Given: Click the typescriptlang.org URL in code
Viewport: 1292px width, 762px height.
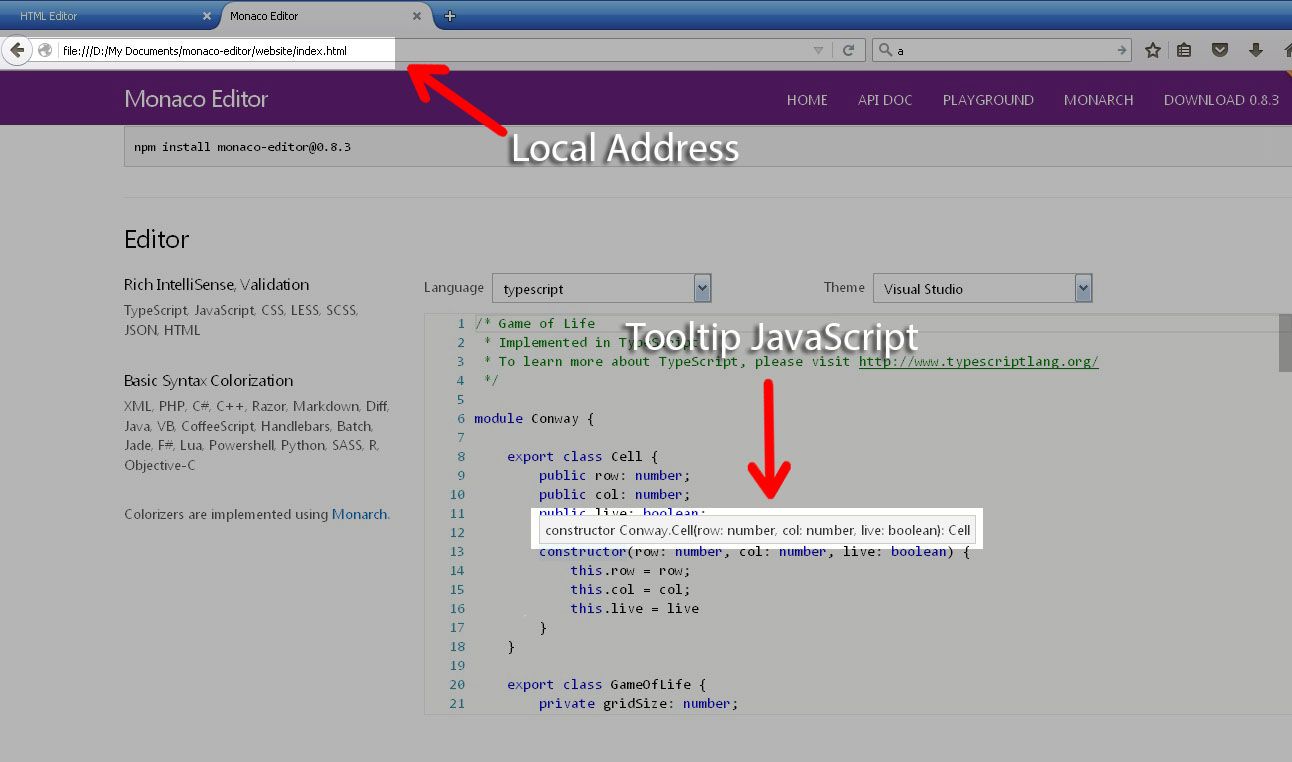Looking at the screenshot, I should point(978,361).
